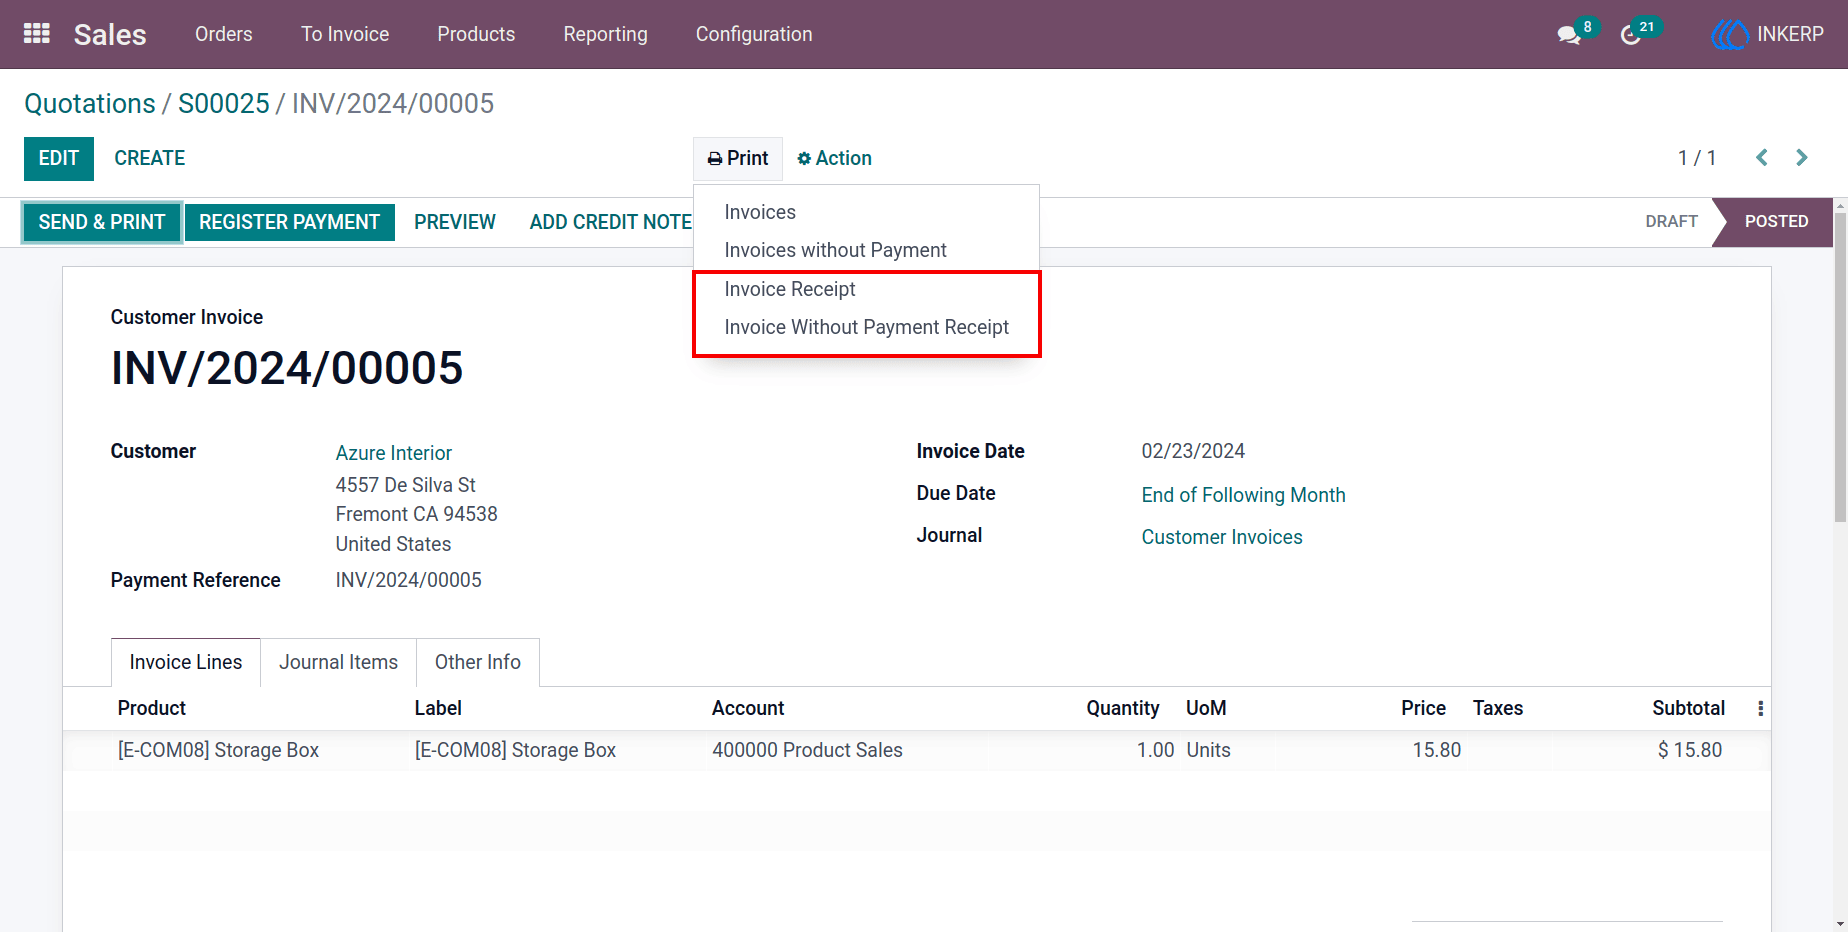
Task: Click the Sales app title
Action: 110,34
